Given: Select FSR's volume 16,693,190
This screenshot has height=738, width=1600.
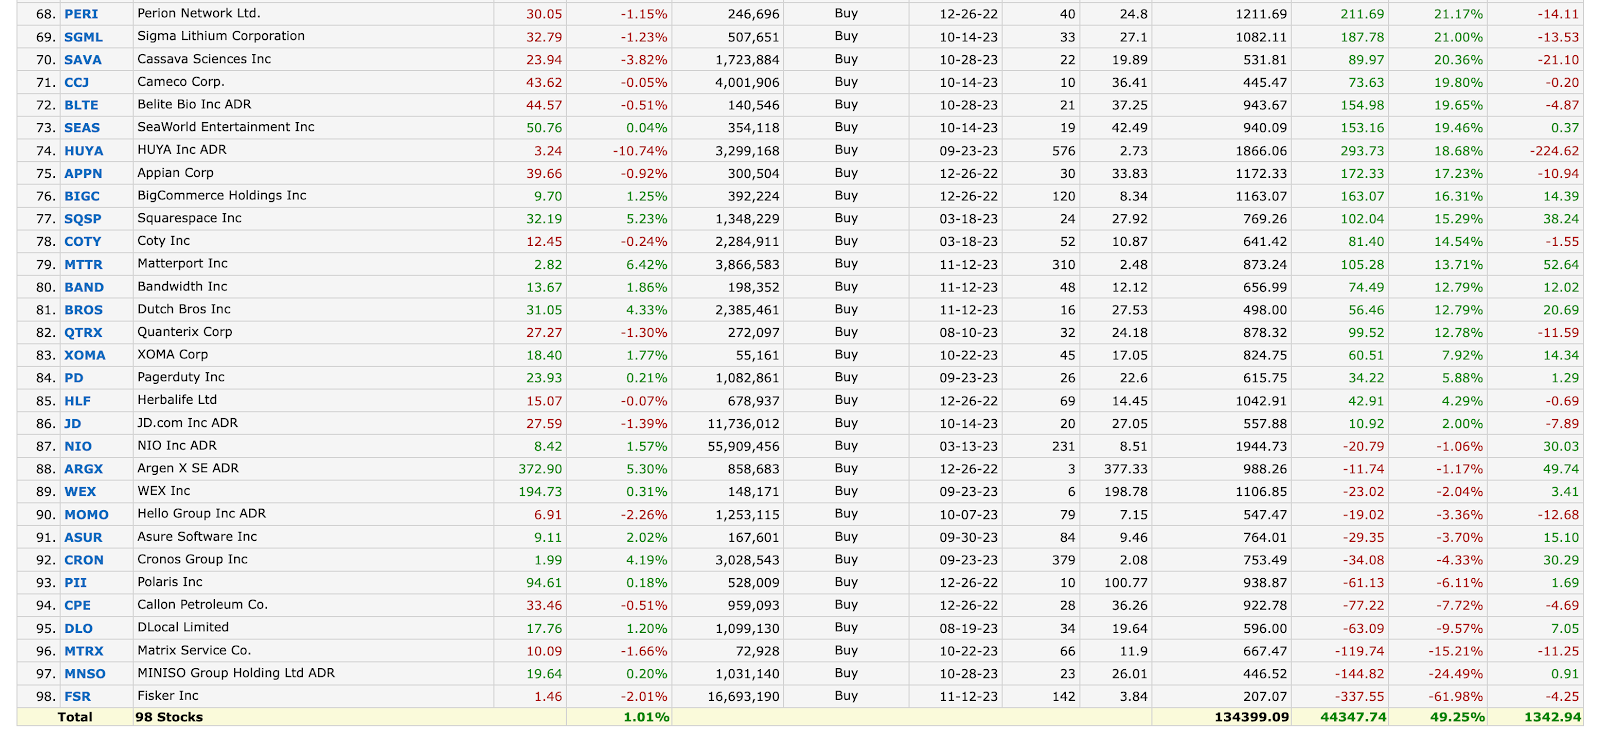Looking at the screenshot, I should pos(743,697).
